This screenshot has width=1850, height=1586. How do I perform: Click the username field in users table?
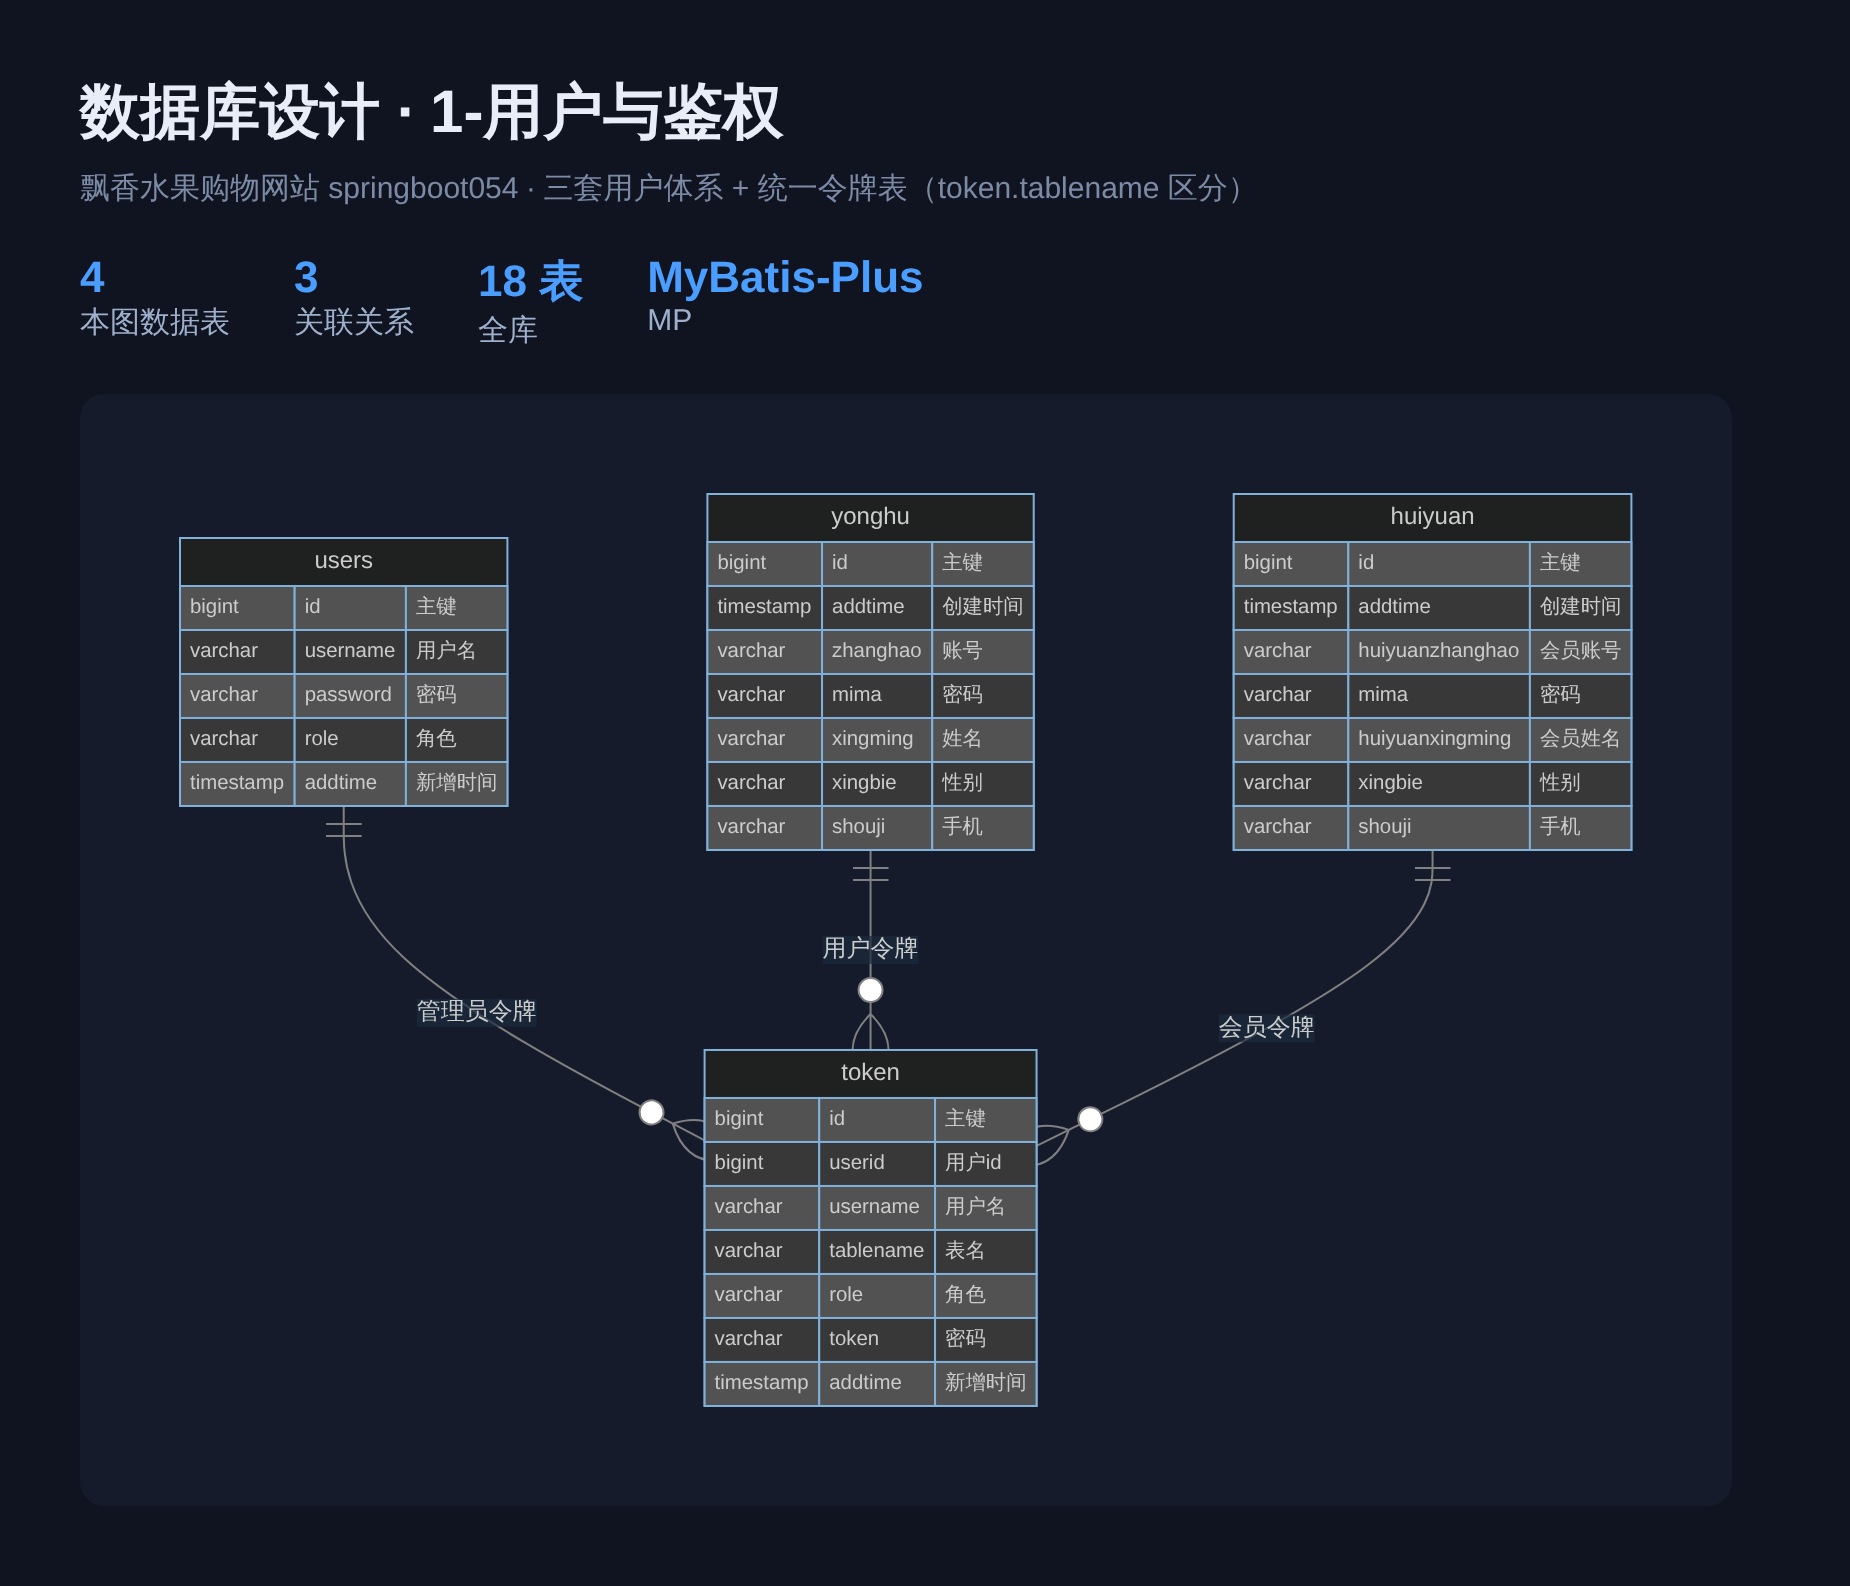[350, 651]
